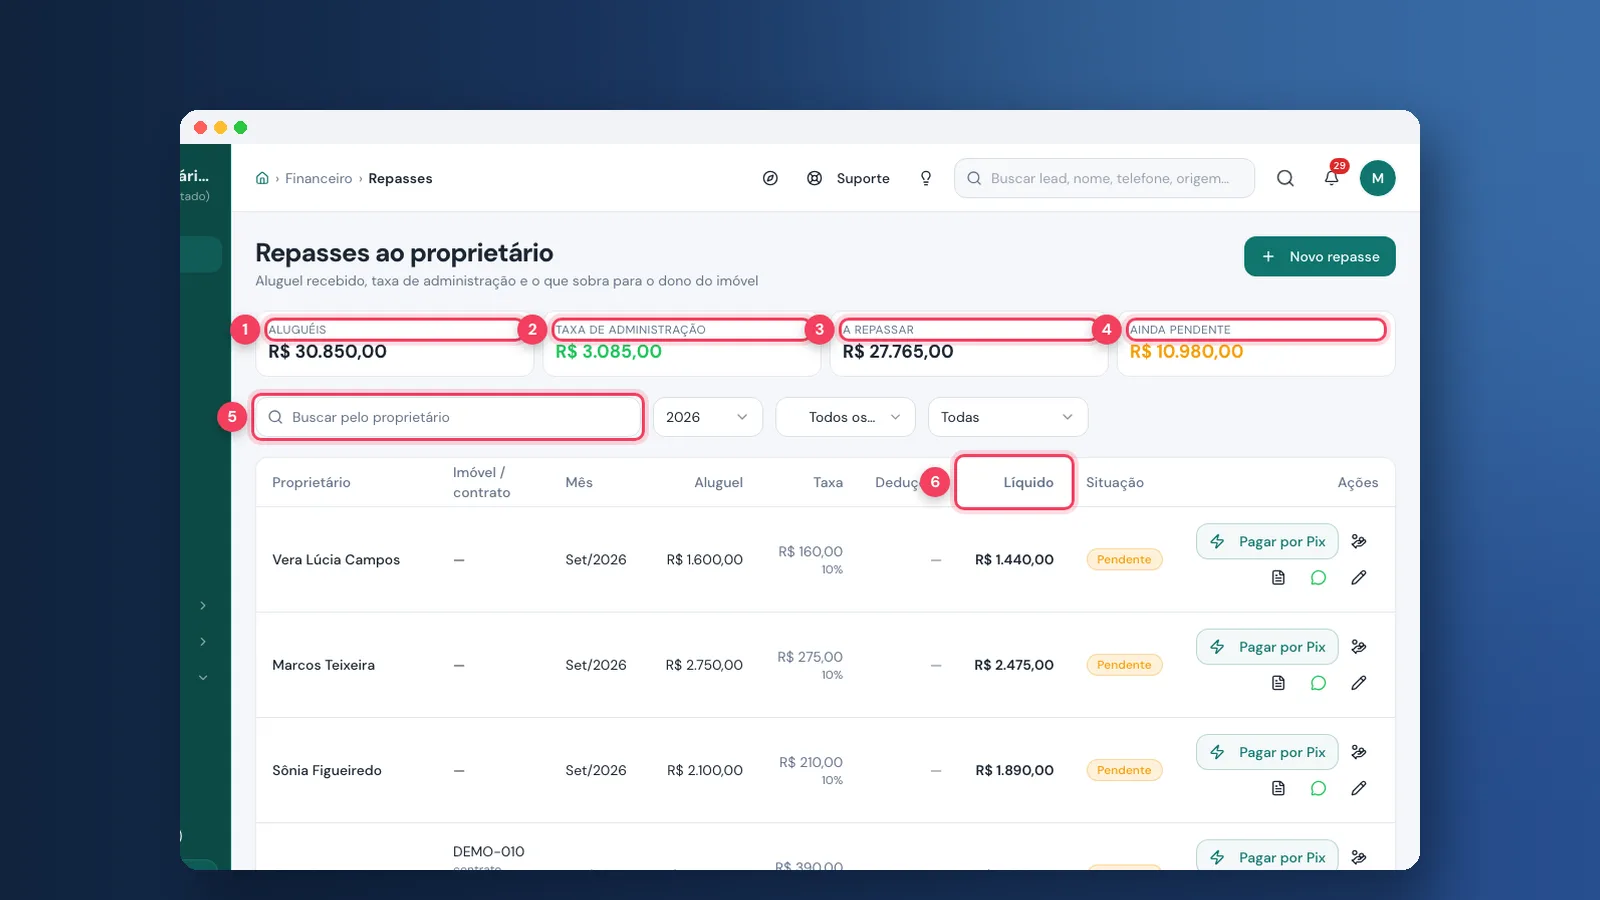Click the Novo repasse button

coord(1320,257)
